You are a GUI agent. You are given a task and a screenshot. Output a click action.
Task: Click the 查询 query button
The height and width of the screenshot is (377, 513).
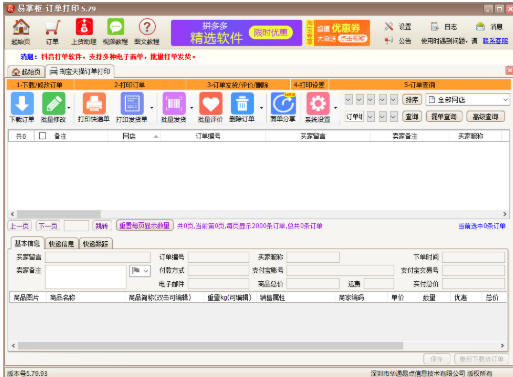pos(412,117)
